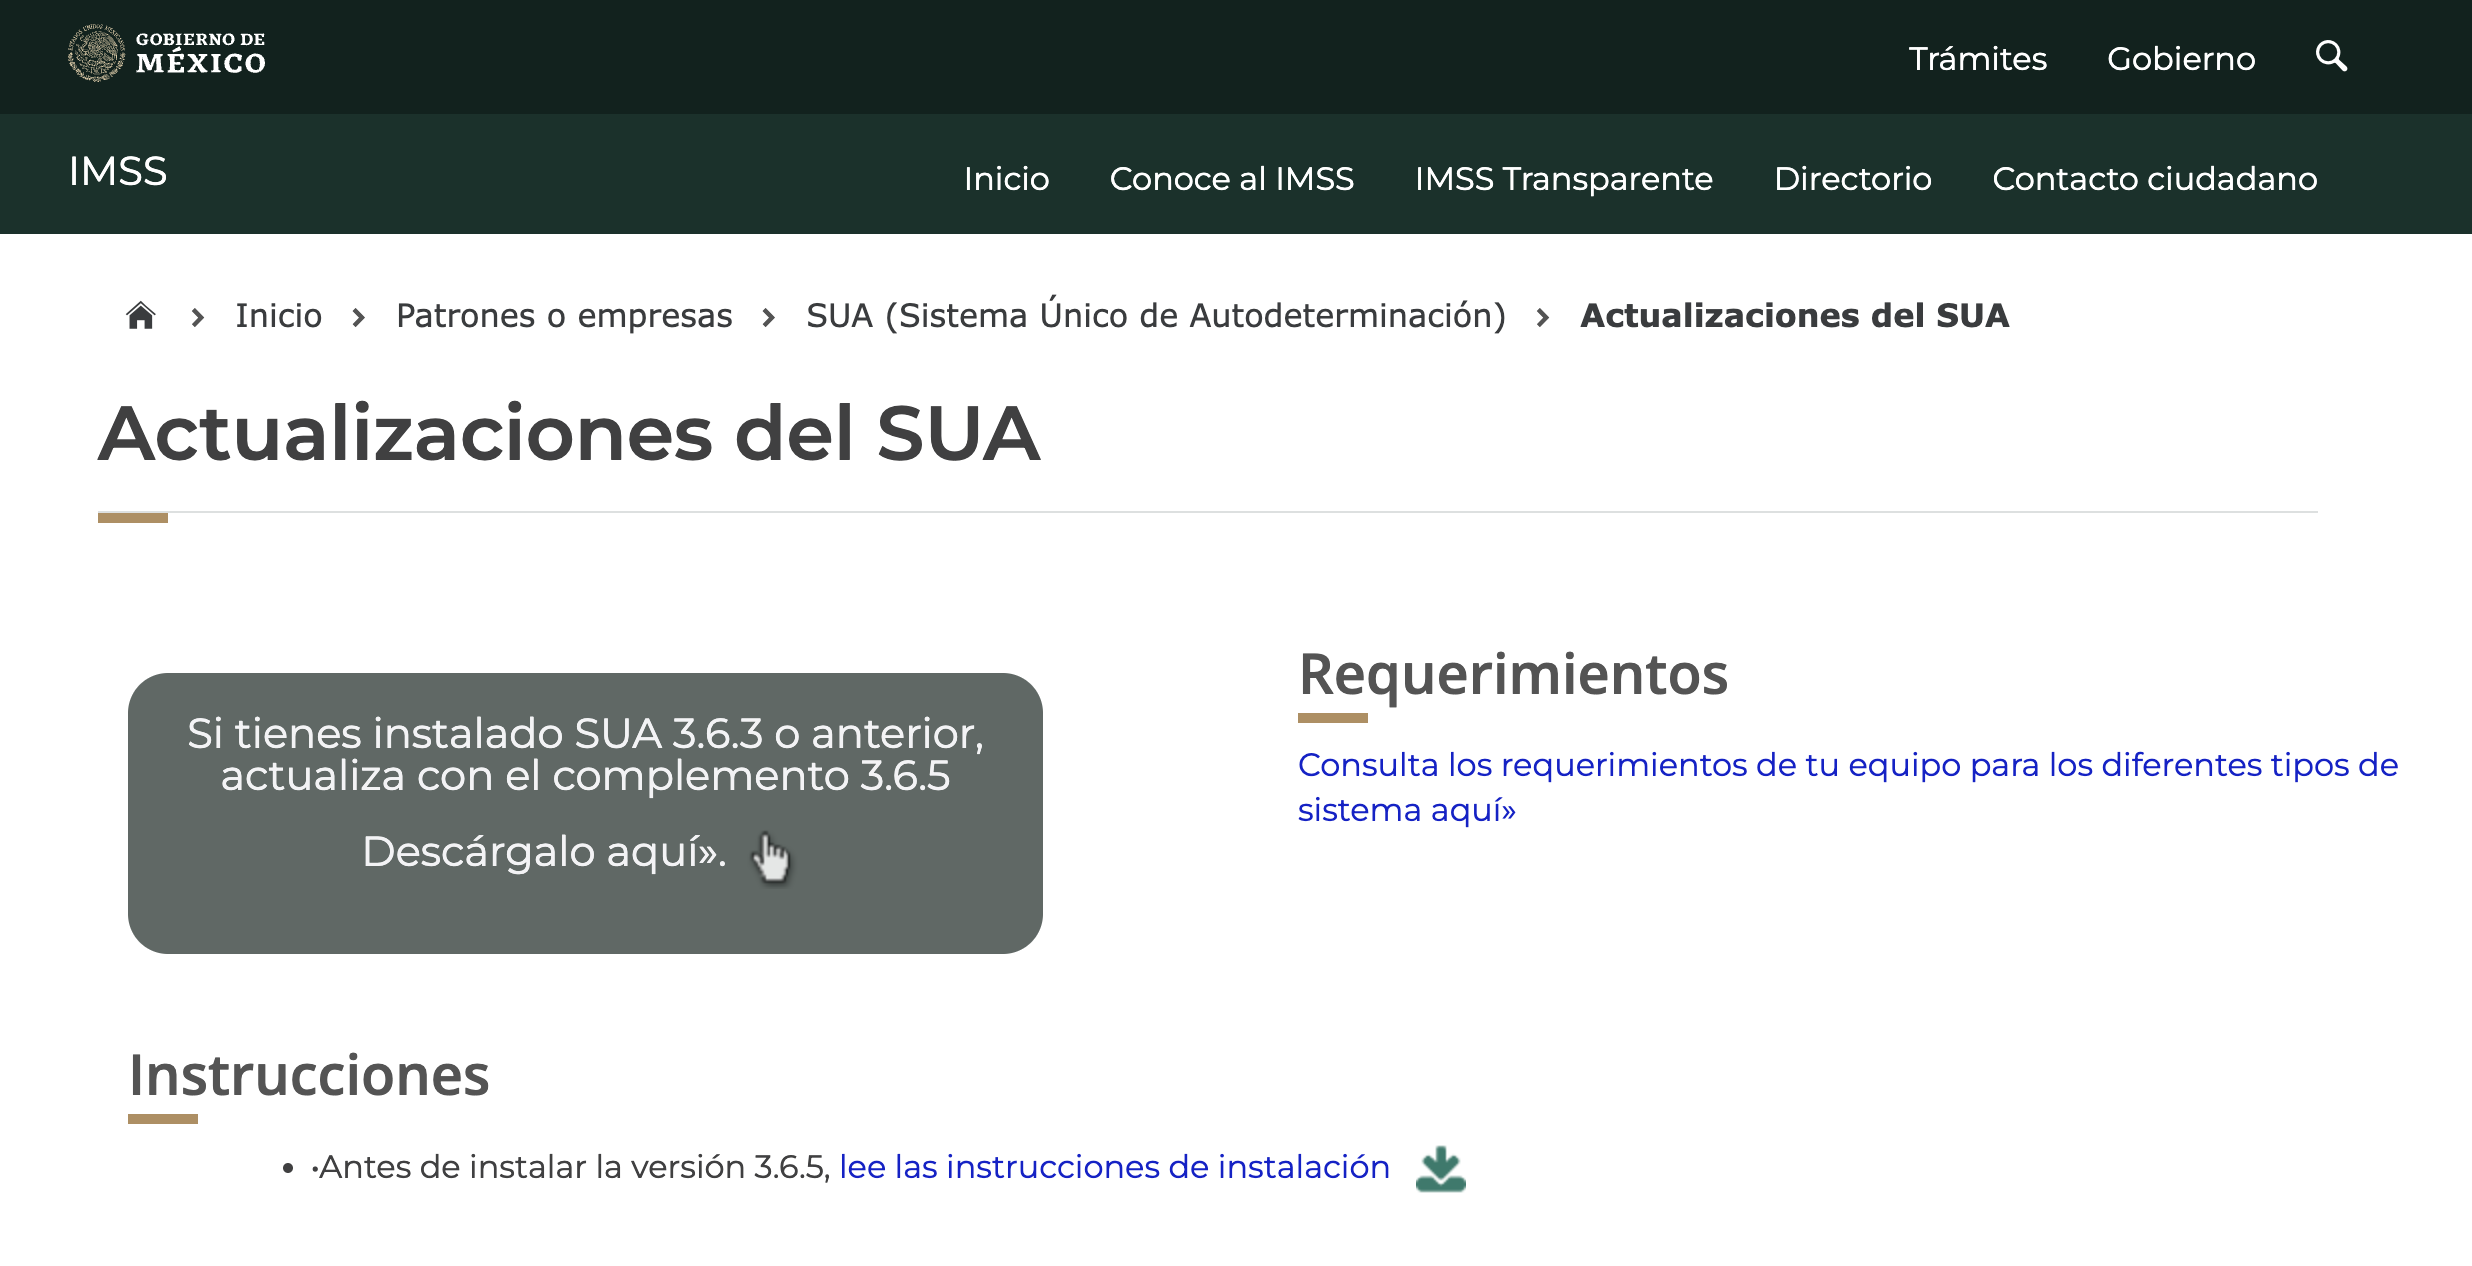The height and width of the screenshot is (1266, 2472).
Task: Open the Trámites menu
Action: [x=1977, y=59]
